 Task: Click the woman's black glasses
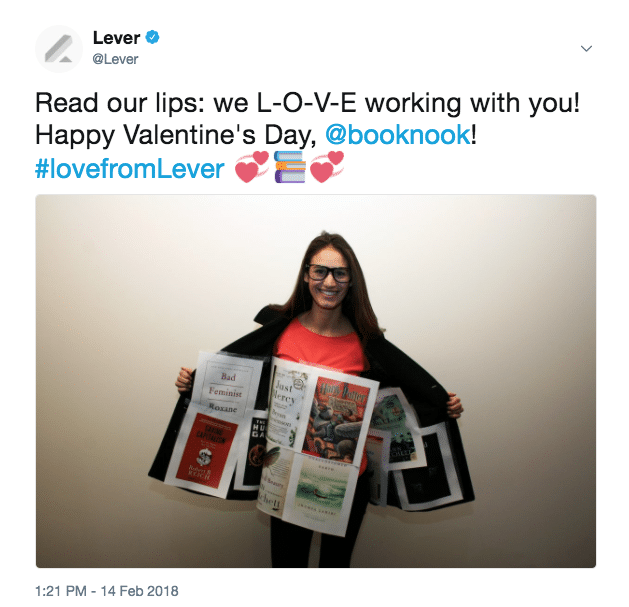[x=328, y=274]
